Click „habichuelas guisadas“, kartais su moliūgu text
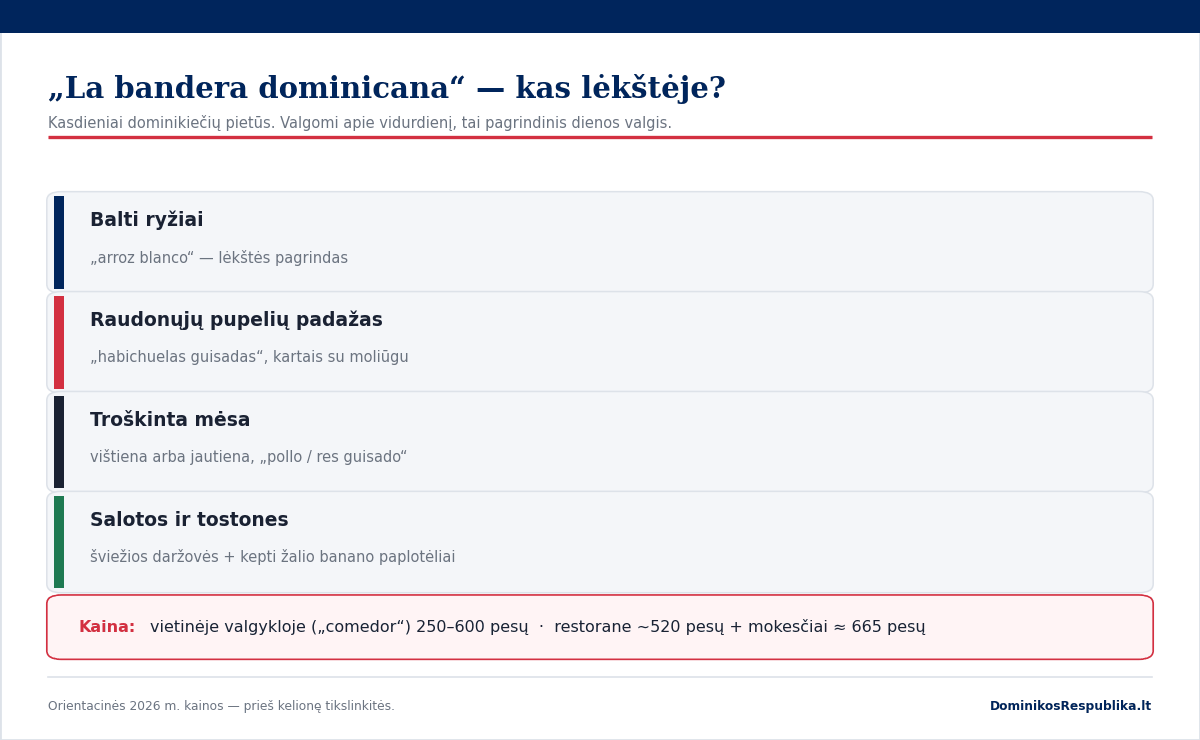The height and width of the screenshot is (740, 1200). tap(249, 357)
